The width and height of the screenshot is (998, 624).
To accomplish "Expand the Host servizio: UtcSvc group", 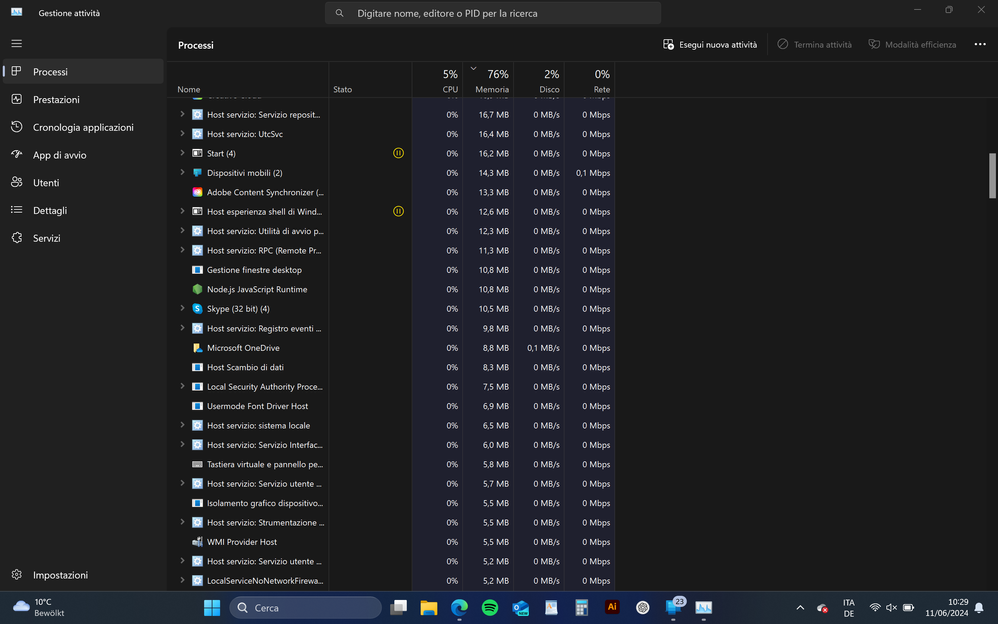I will tap(182, 134).
